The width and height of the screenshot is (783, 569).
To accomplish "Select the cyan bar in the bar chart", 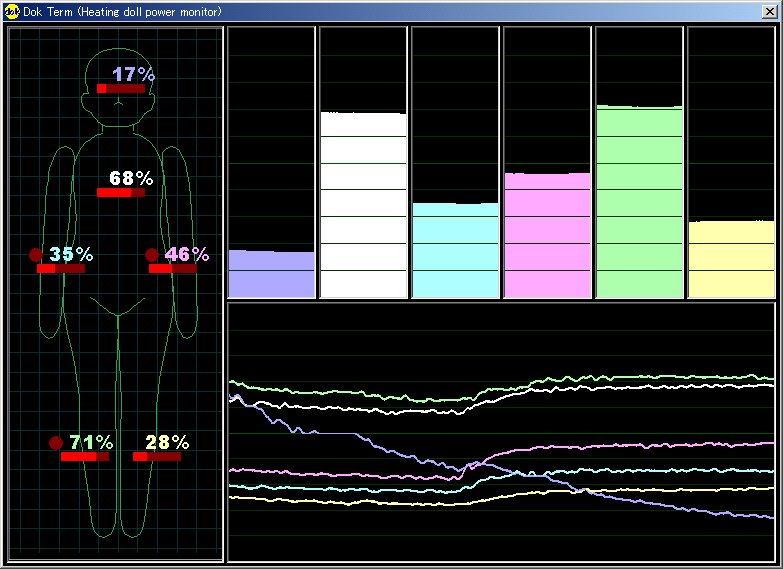I will [x=455, y=250].
